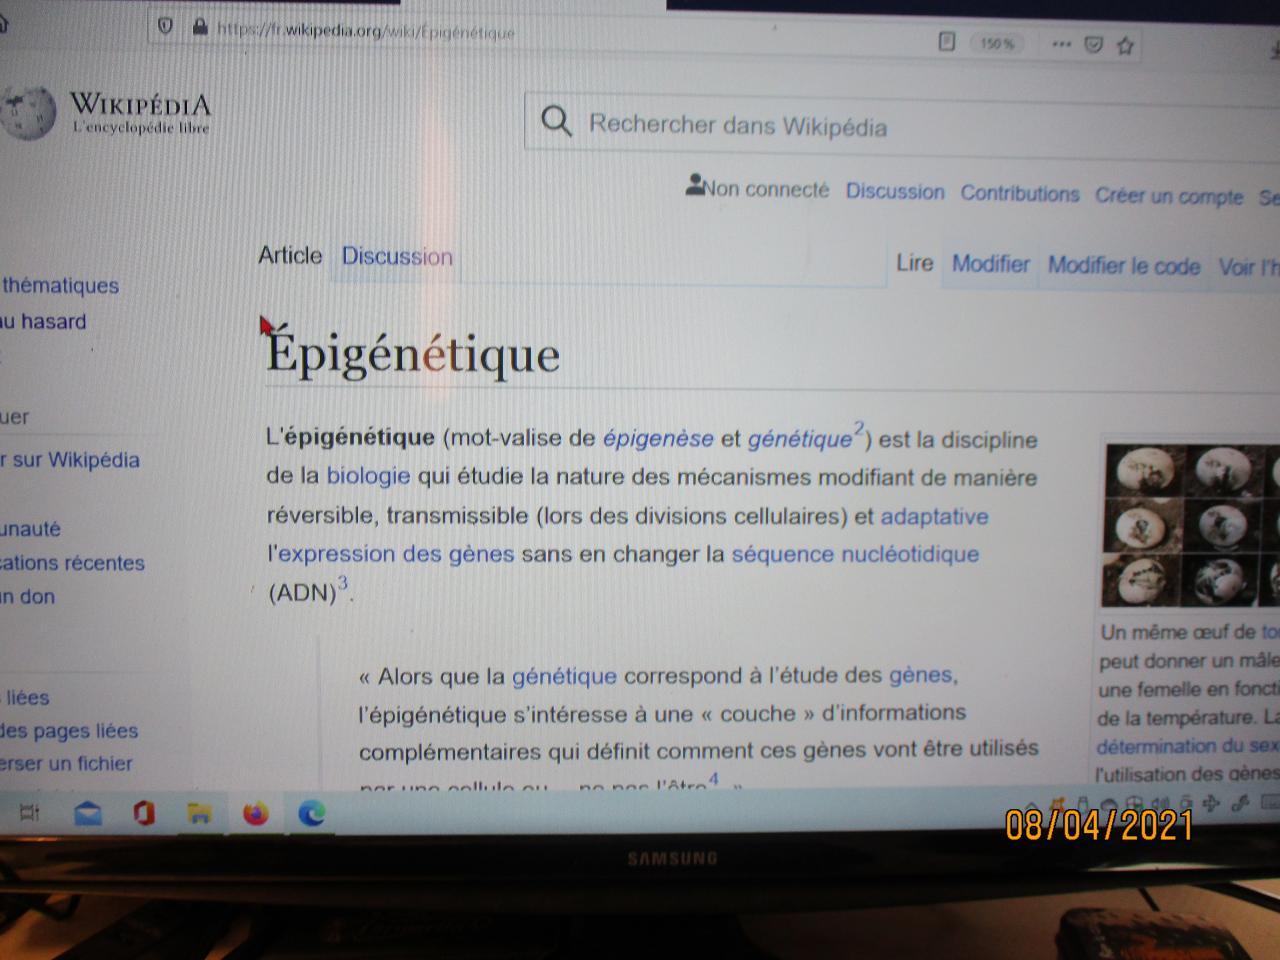Click footnote reference 3 after ADN
1280x960 pixels.
(343, 583)
